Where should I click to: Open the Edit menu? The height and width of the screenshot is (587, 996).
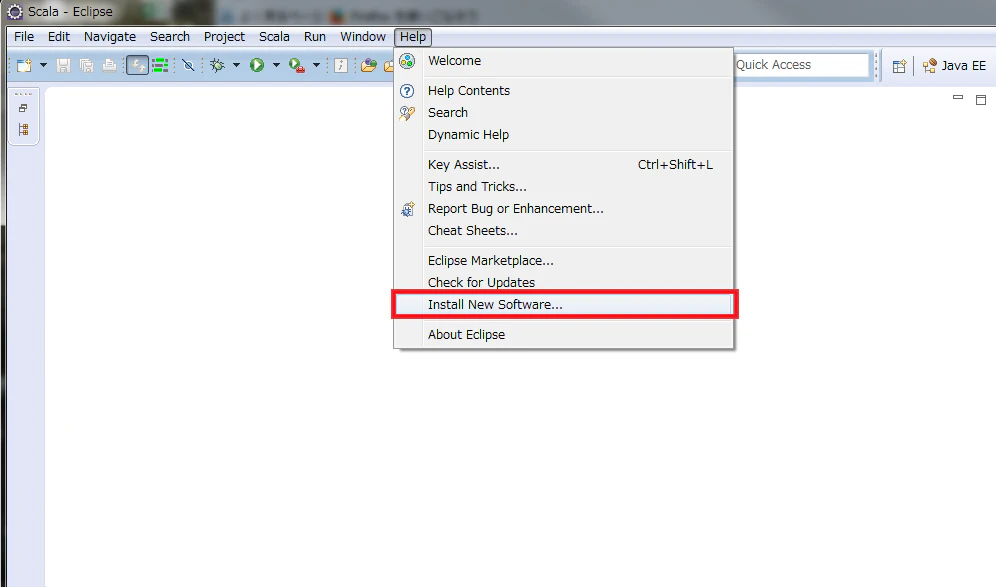58,37
